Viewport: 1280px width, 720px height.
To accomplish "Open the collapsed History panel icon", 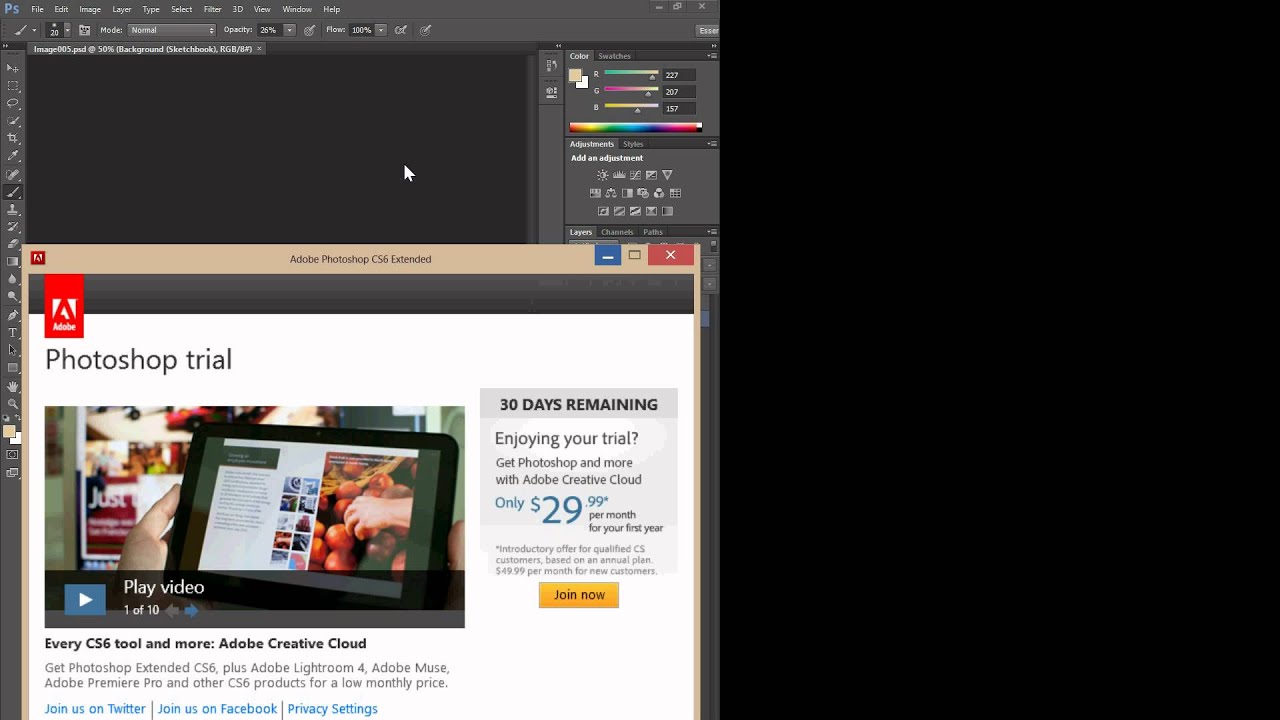I will point(551,66).
